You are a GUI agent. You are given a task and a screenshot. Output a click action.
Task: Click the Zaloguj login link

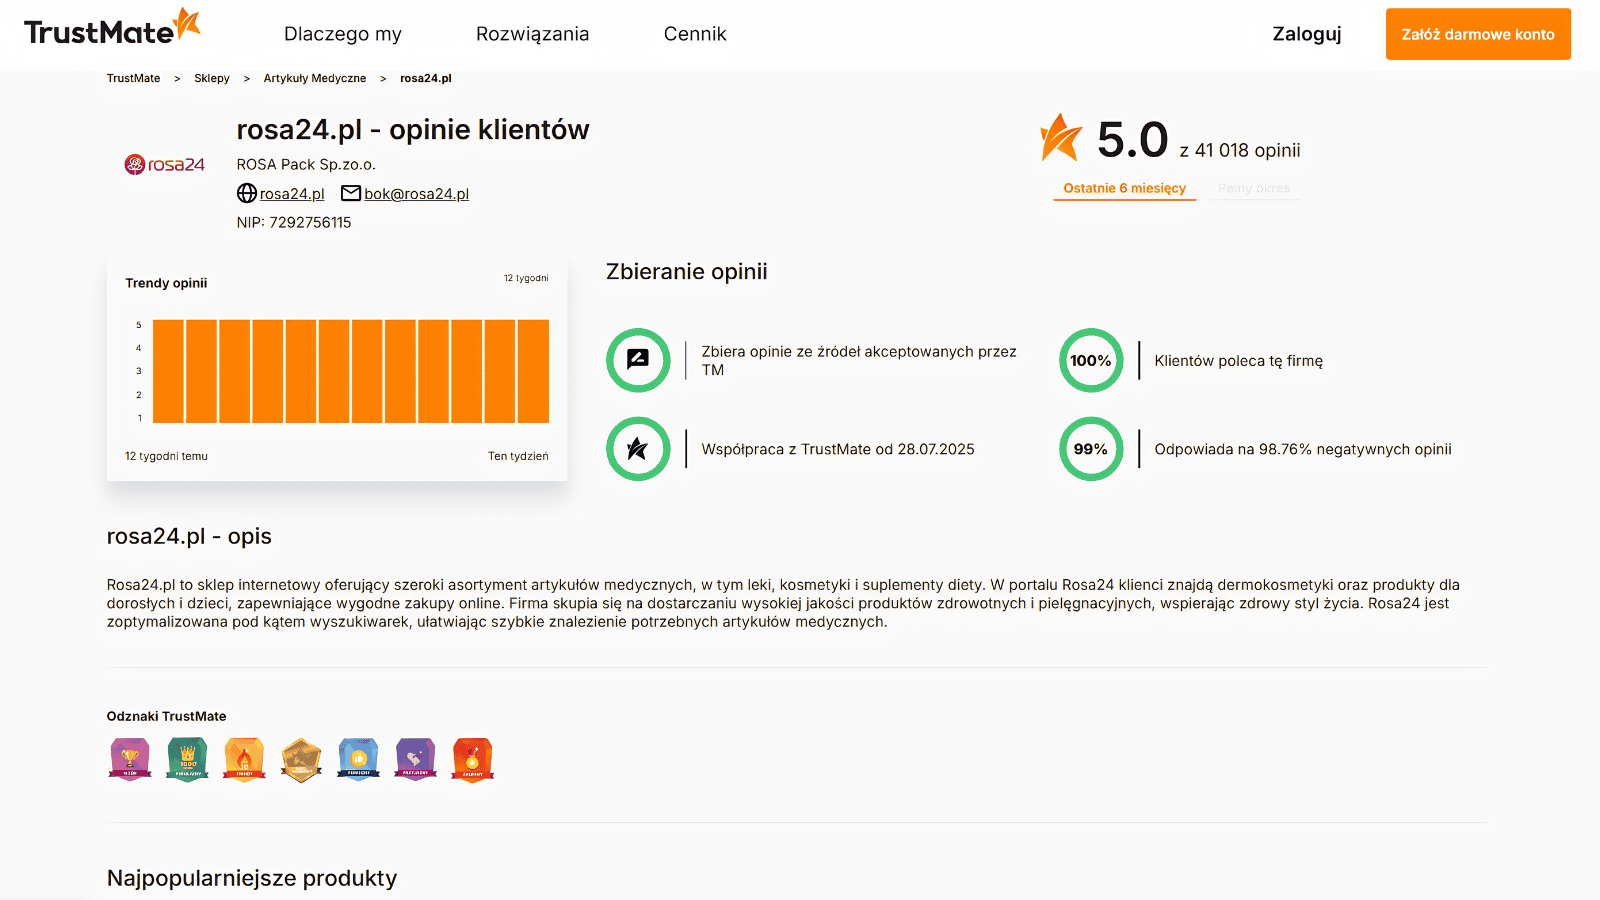pyautogui.click(x=1306, y=34)
